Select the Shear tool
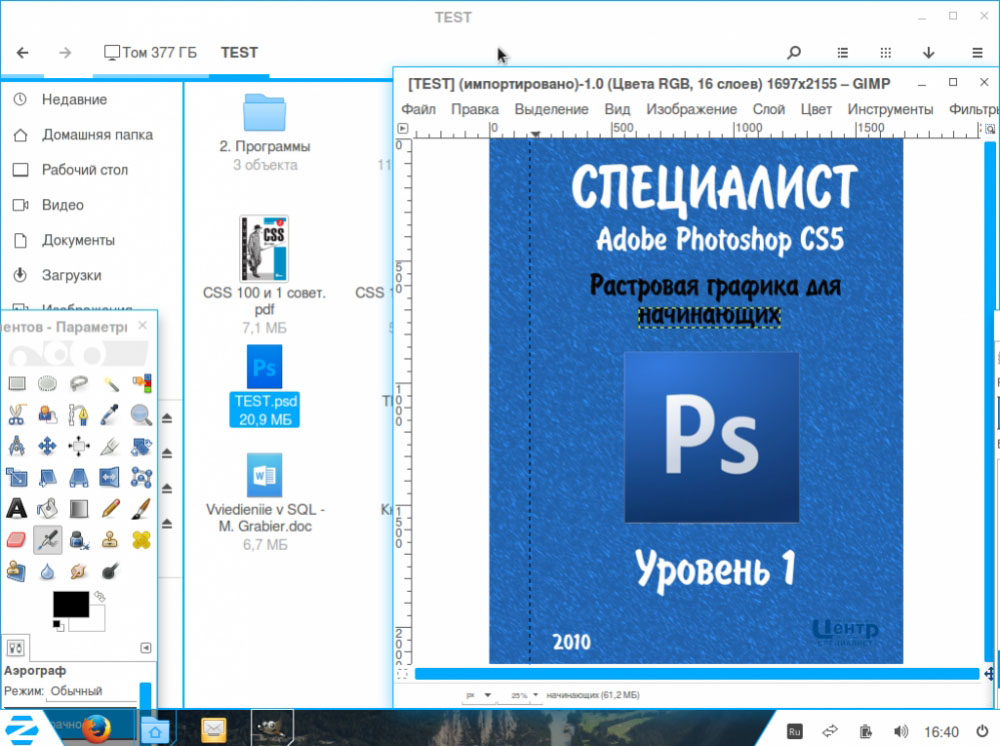 tap(47, 477)
